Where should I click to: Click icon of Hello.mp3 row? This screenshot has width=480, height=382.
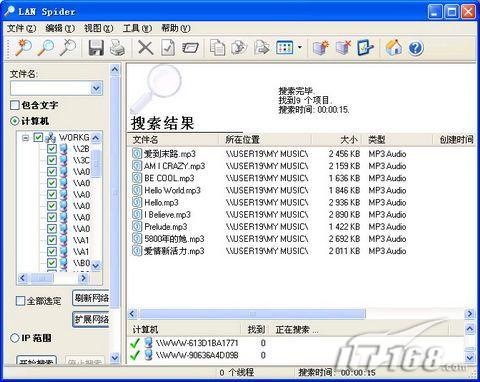137,202
